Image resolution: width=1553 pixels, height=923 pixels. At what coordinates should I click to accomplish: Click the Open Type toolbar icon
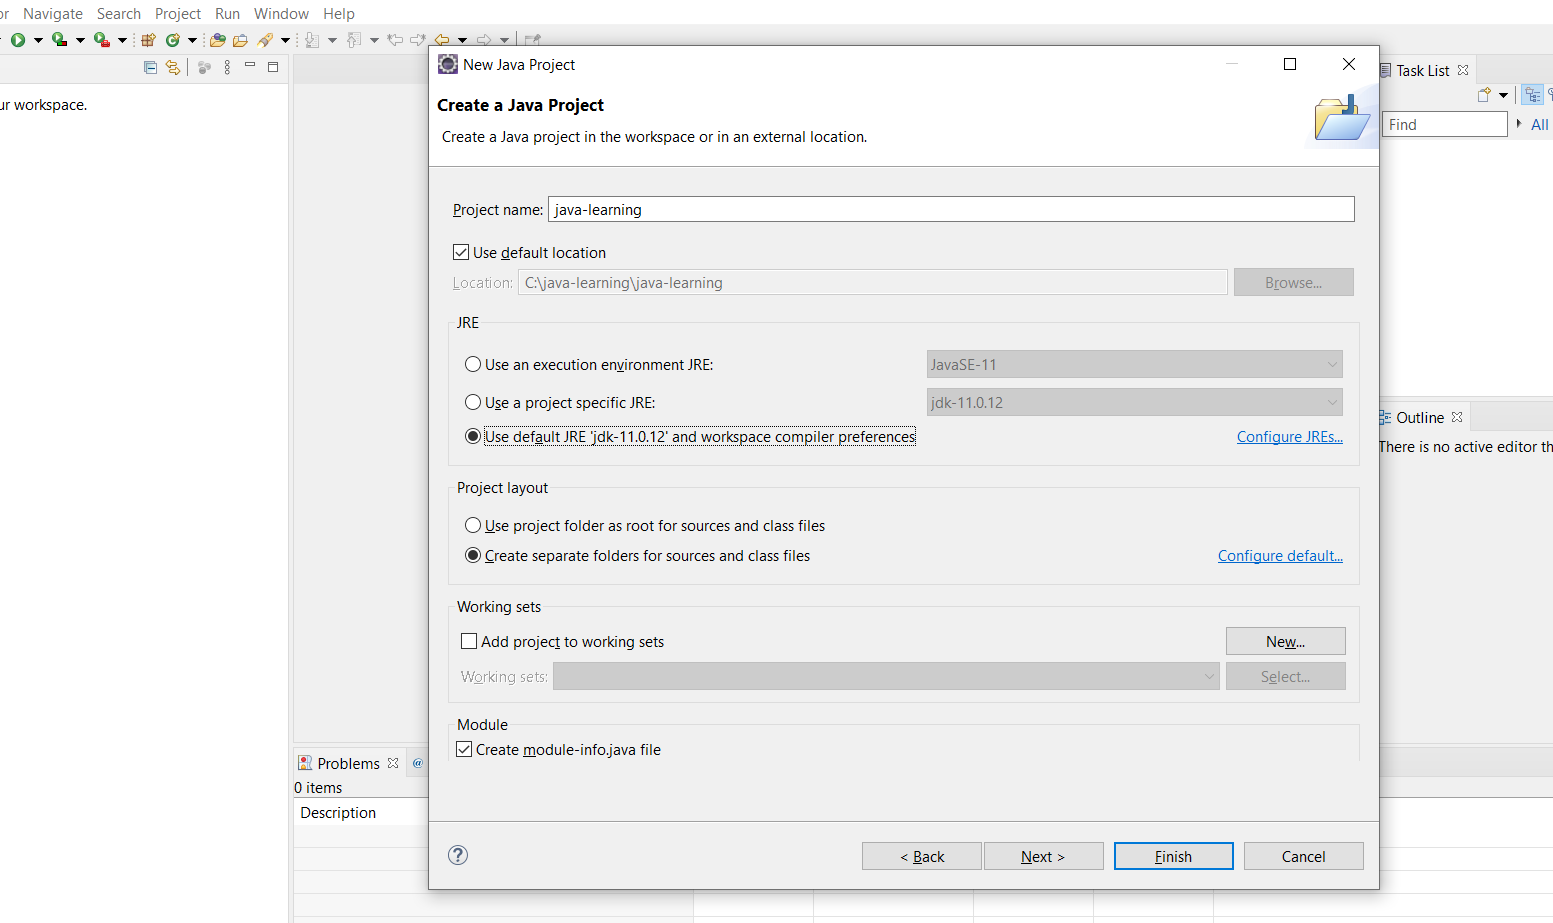(217, 40)
